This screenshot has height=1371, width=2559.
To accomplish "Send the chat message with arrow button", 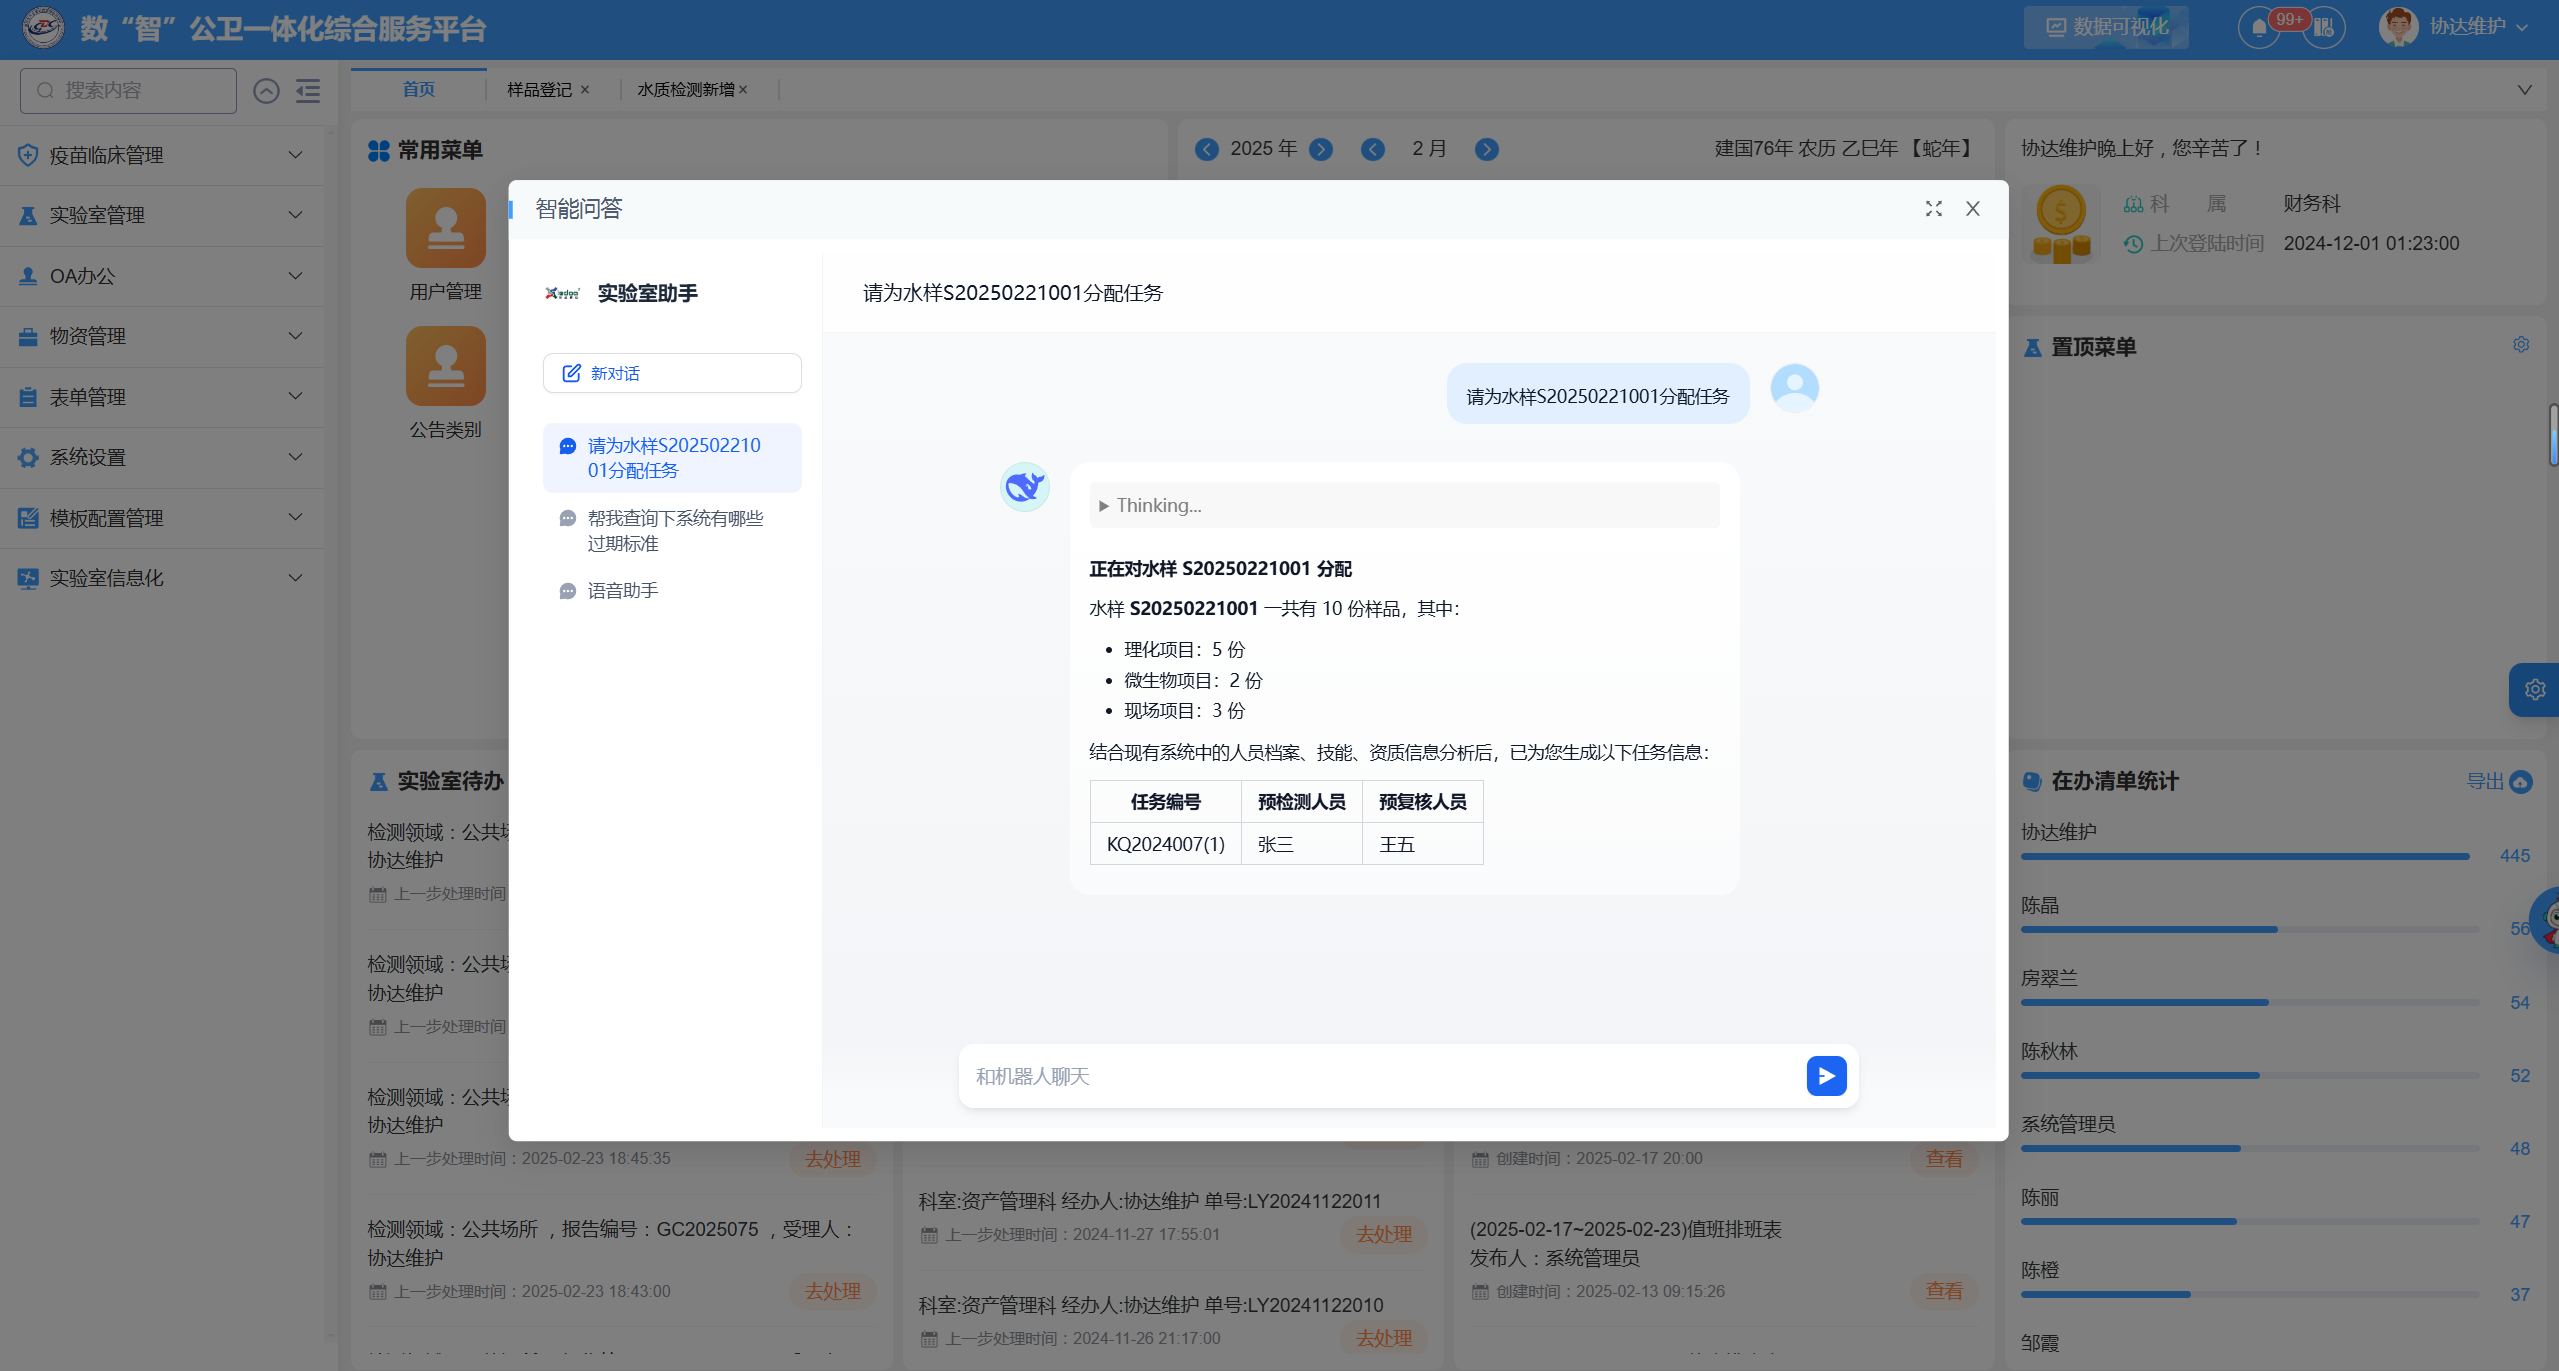I will pos(1825,1076).
